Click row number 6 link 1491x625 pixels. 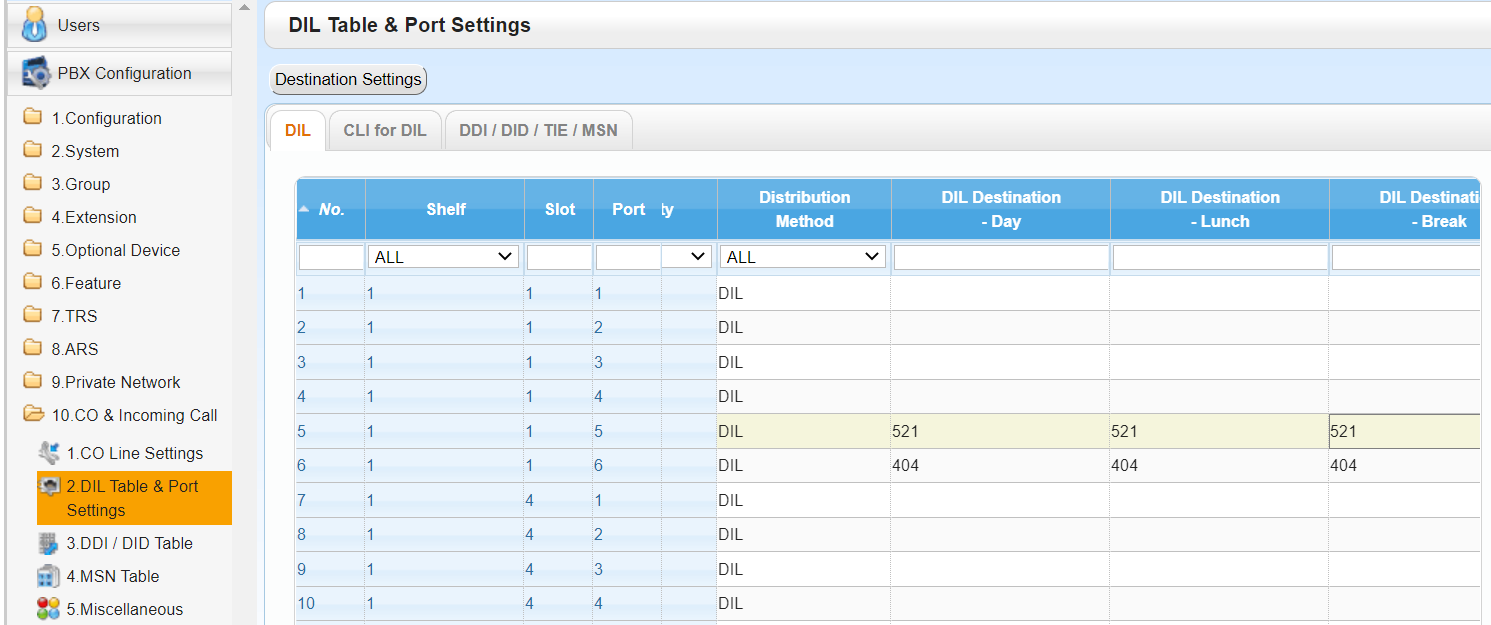(302, 466)
